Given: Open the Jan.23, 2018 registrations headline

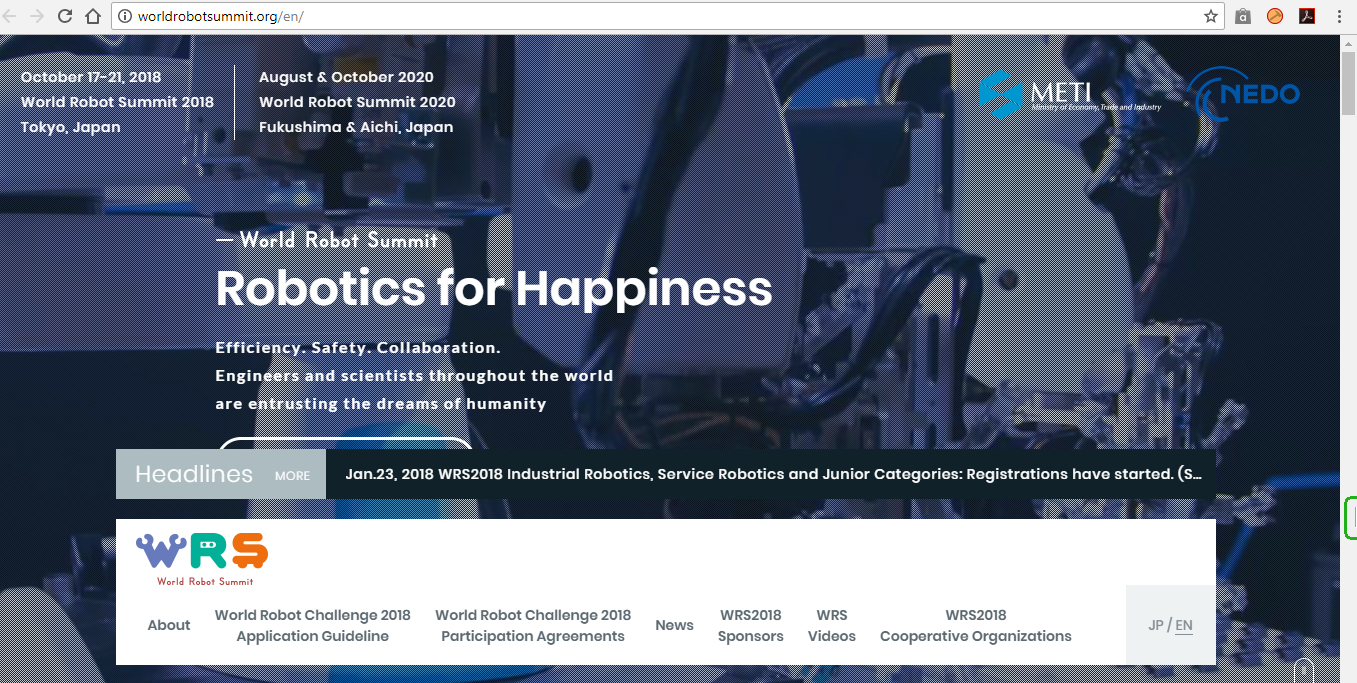Looking at the screenshot, I should click(774, 474).
